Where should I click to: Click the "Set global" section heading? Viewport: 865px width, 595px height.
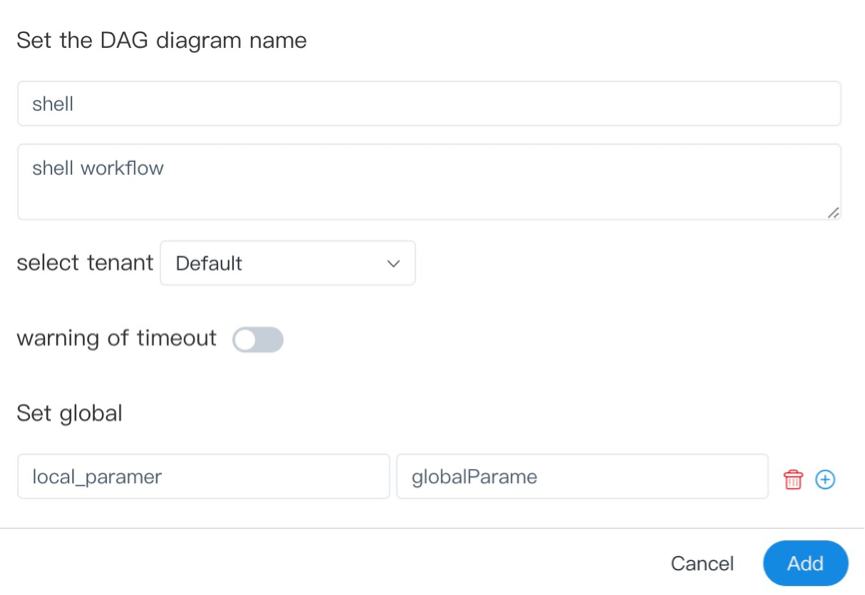[x=69, y=413]
